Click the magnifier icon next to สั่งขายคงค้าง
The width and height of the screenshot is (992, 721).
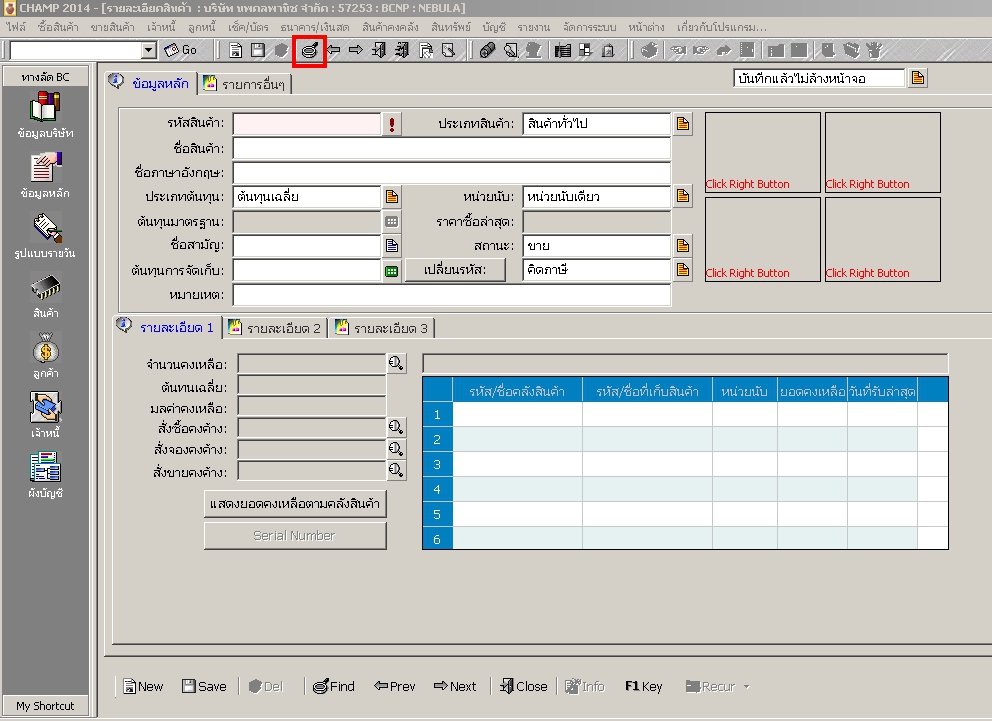click(396, 470)
